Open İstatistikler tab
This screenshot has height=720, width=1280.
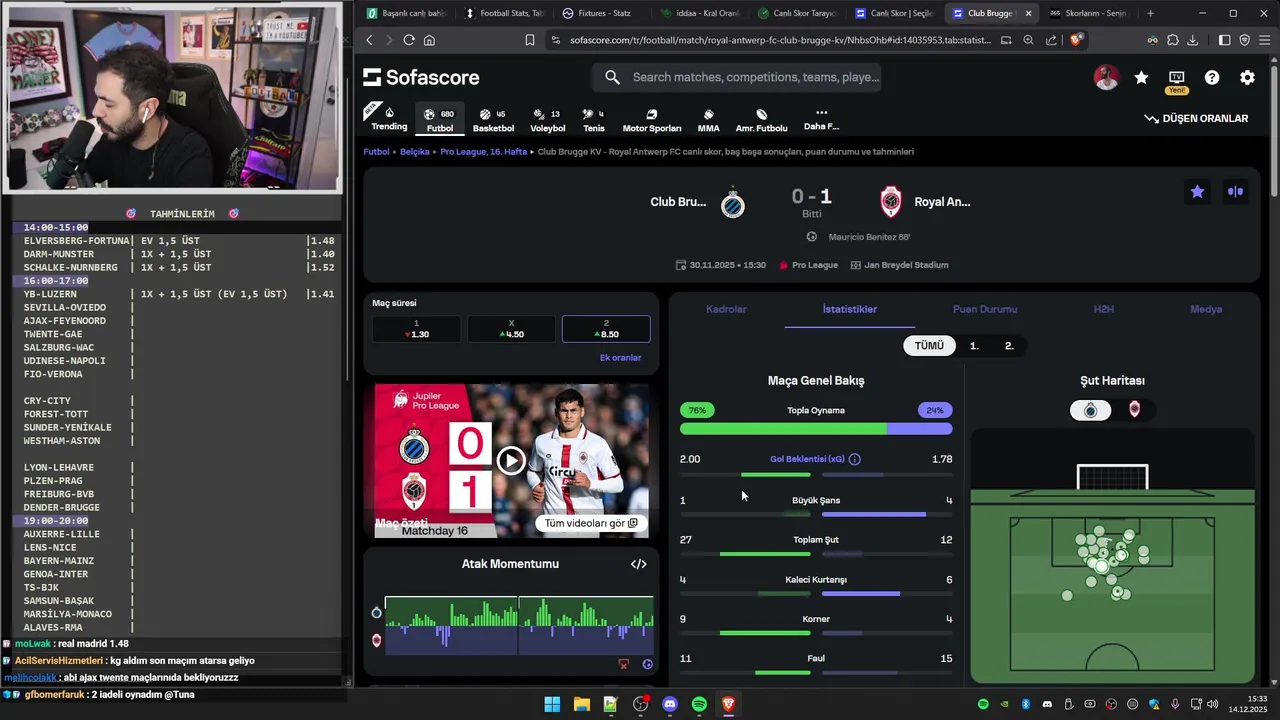tap(850, 309)
